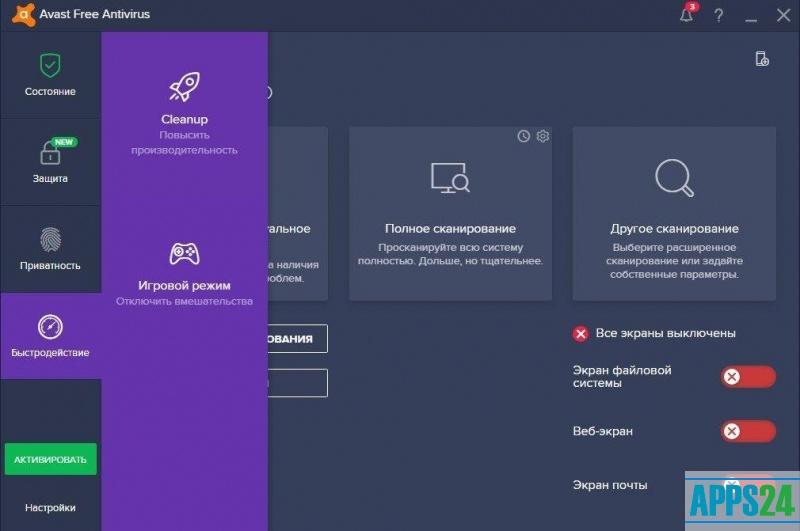The width and height of the screenshot is (800, 531).
Task: Open the Защита padlock section
Action: 50,162
